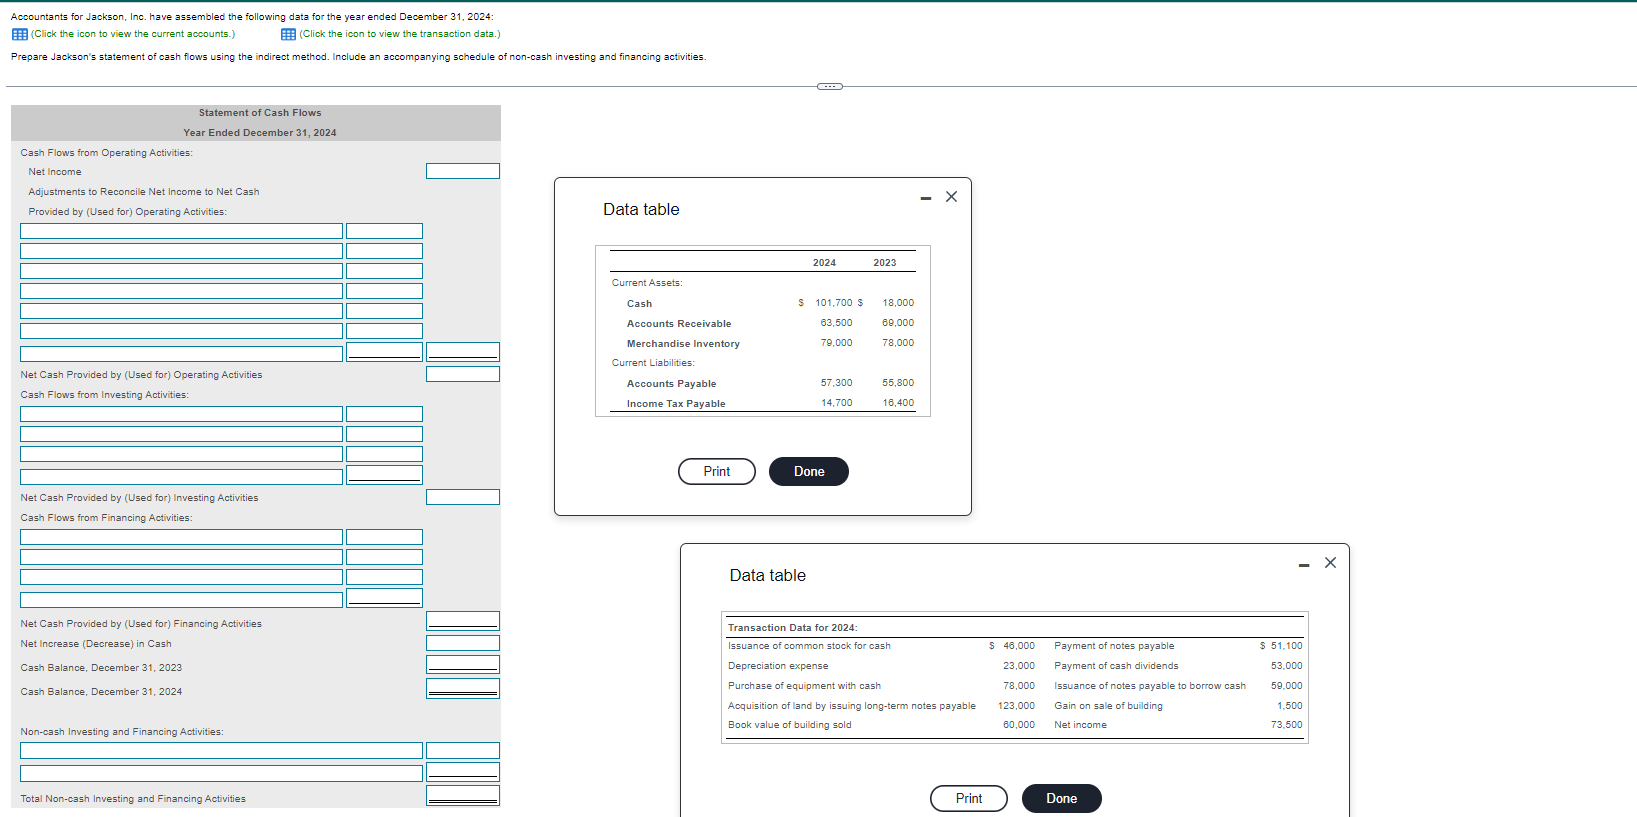Click the 2024 Accounts Receivable value 63,500

pyautogui.click(x=837, y=323)
